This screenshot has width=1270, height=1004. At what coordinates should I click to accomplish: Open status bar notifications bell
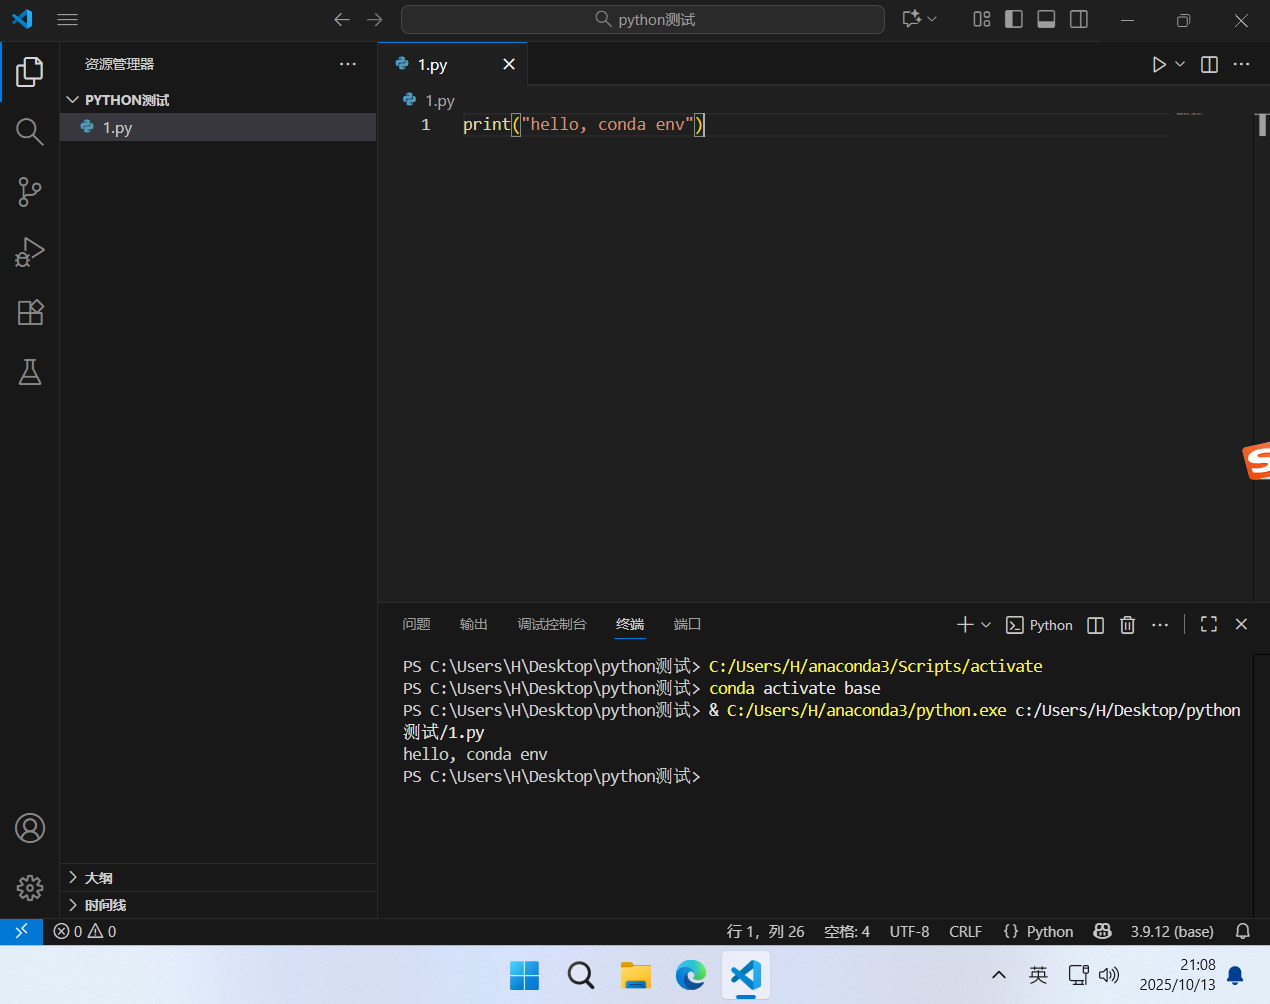click(1243, 931)
